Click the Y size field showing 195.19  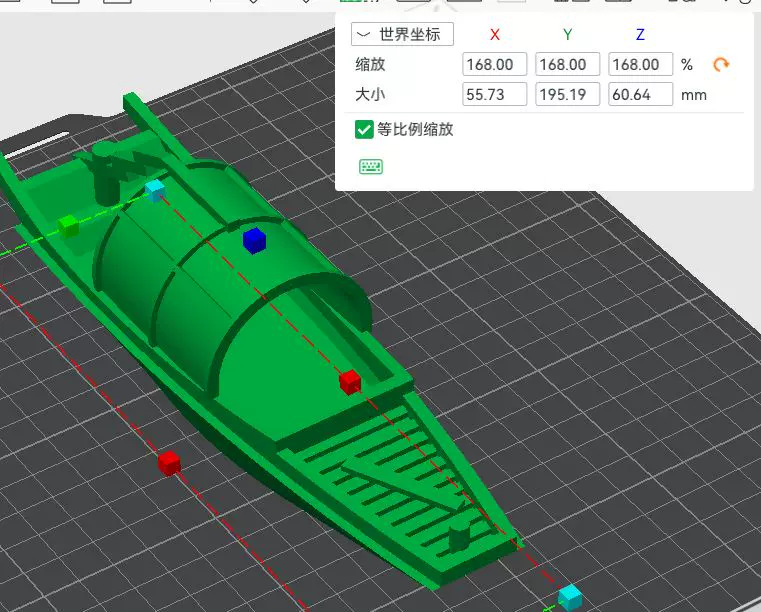567,94
